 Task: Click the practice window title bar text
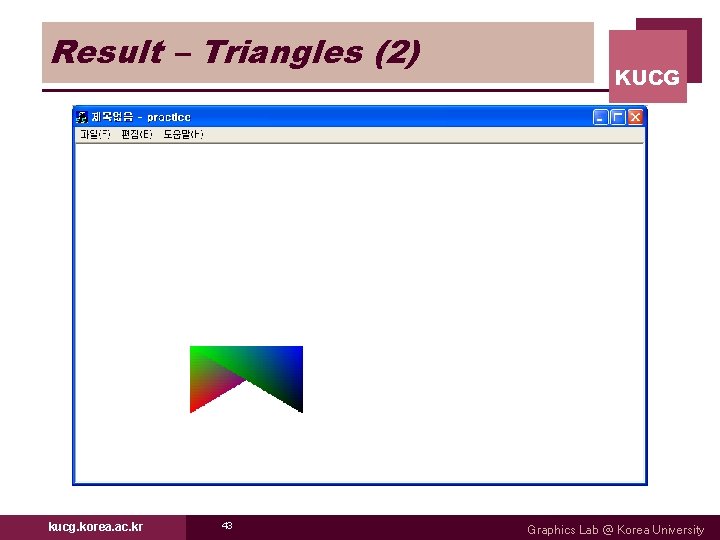tap(141, 117)
